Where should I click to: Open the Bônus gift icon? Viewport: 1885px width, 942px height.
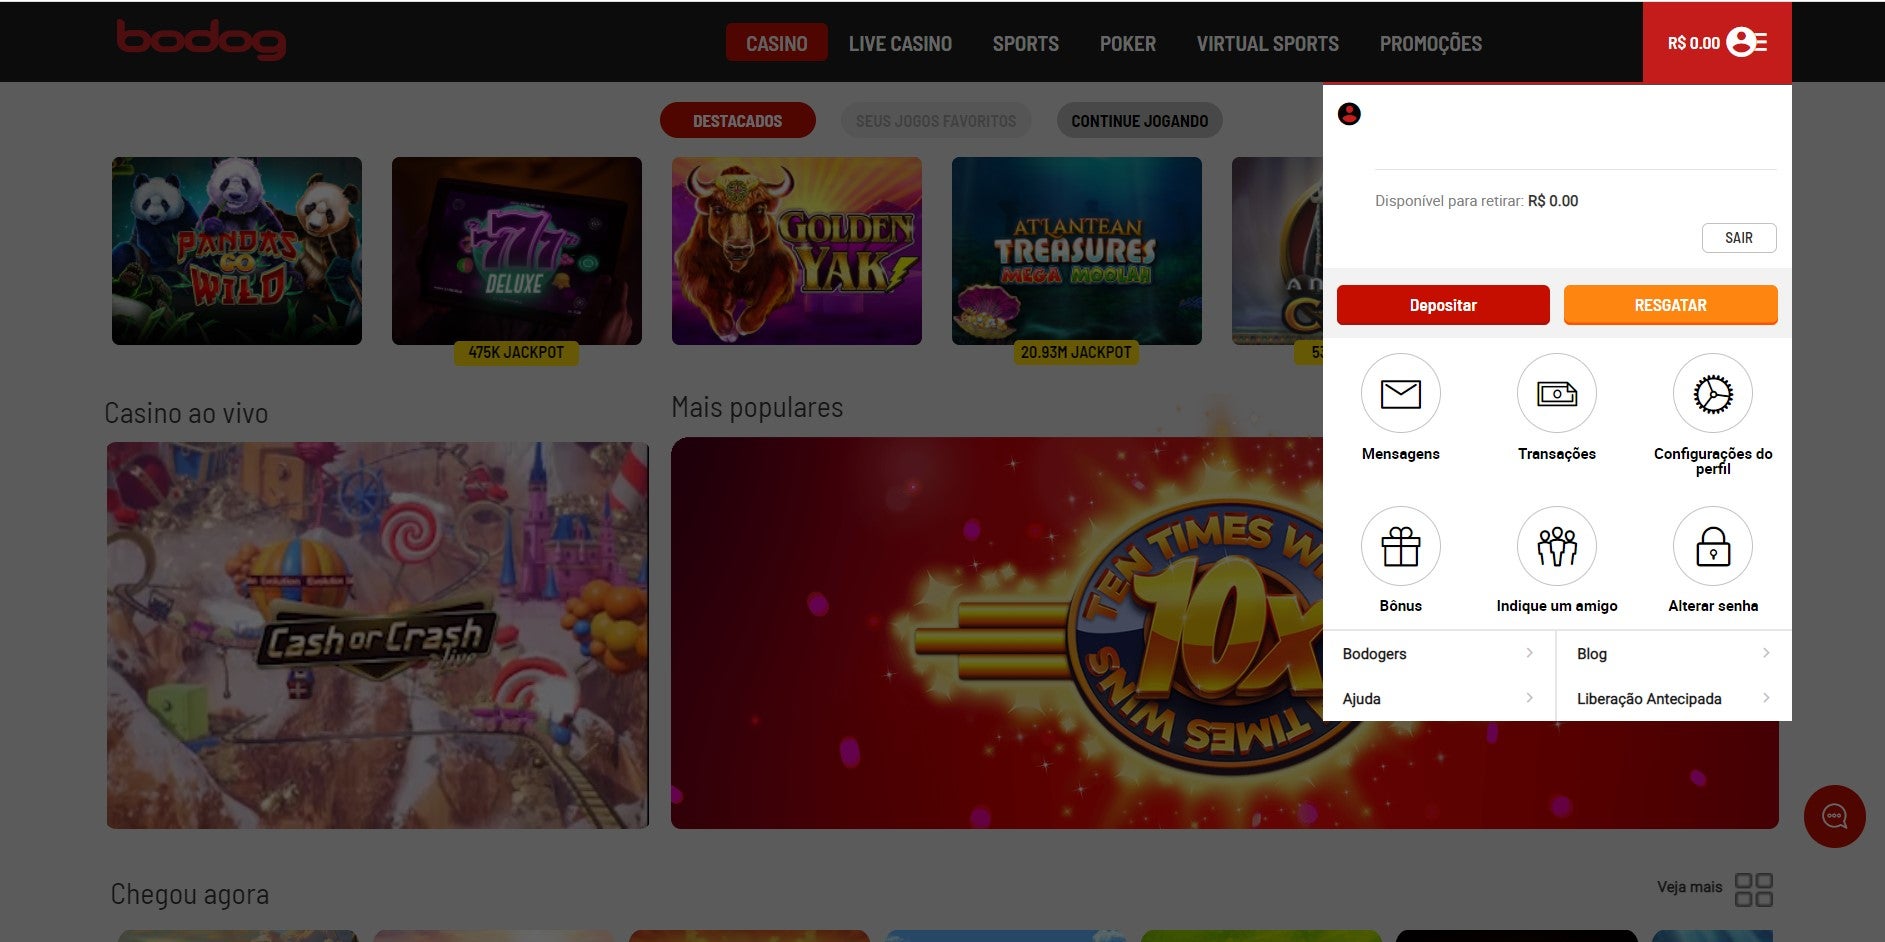[1400, 546]
